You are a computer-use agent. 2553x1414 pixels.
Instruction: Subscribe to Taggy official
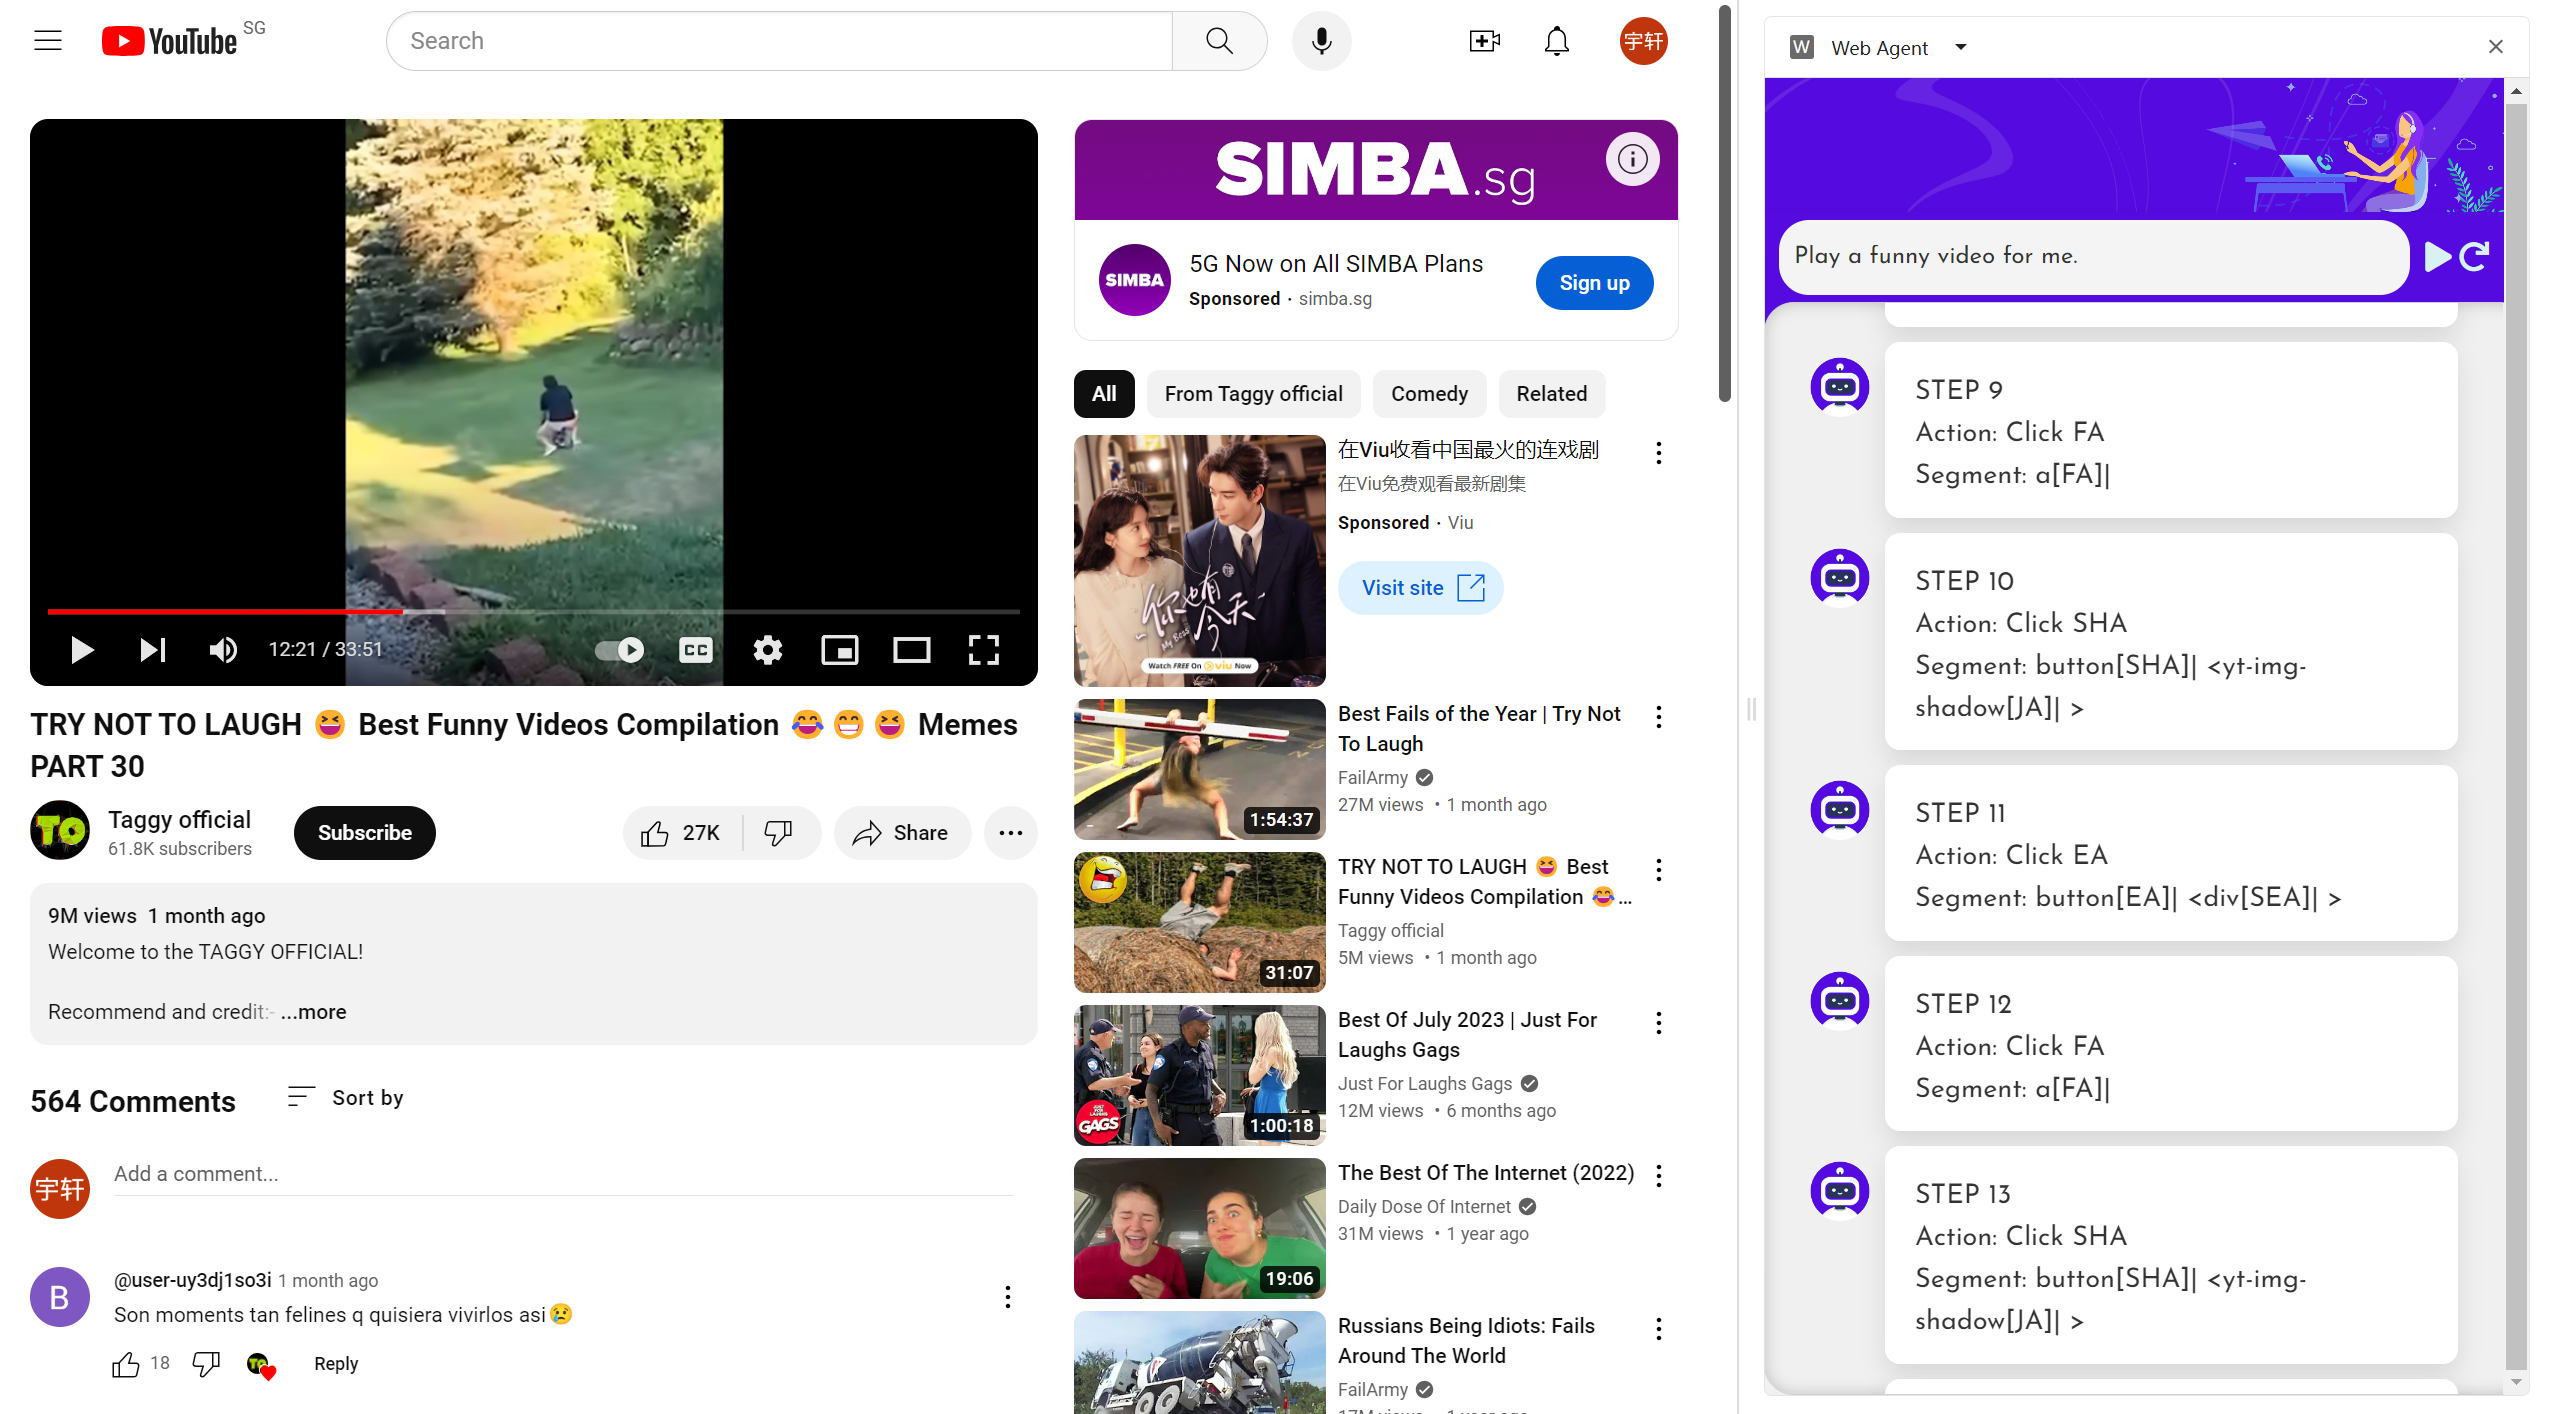364,833
